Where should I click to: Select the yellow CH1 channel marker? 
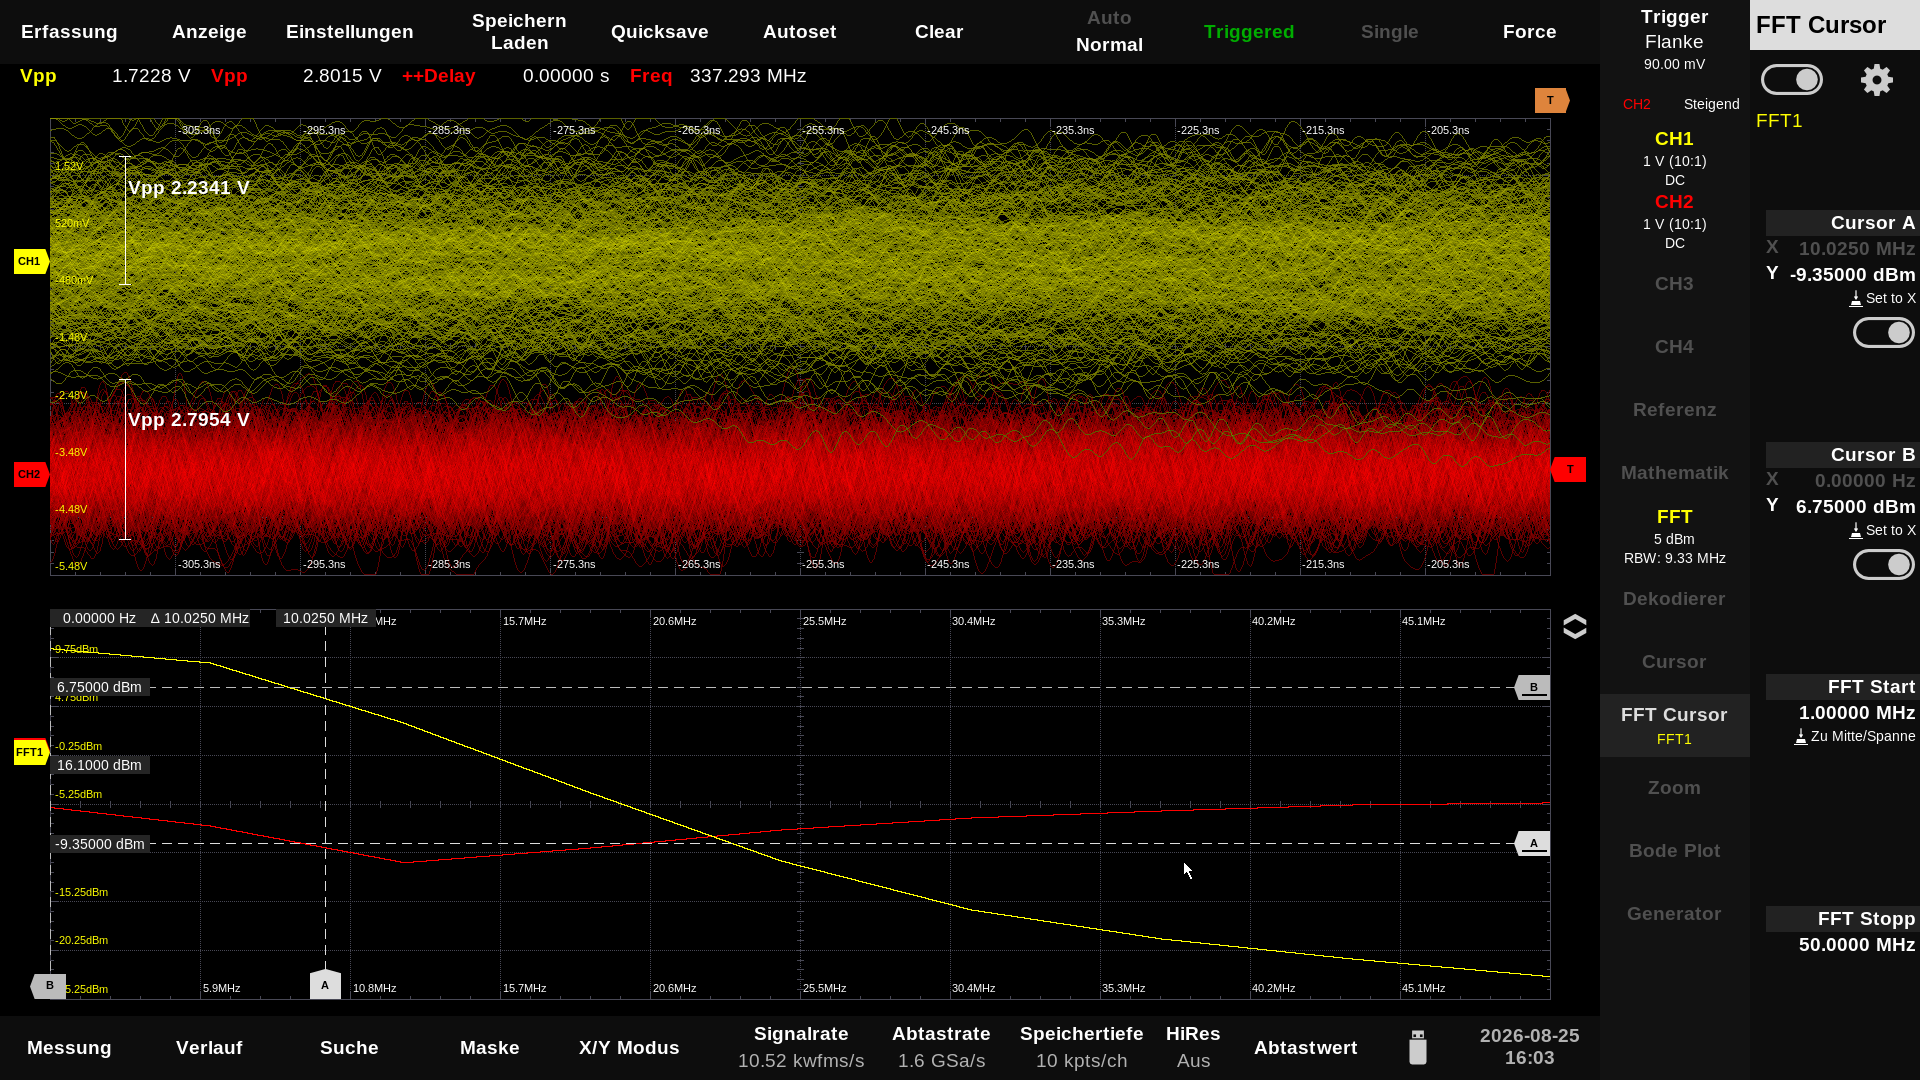click(31, 261)
